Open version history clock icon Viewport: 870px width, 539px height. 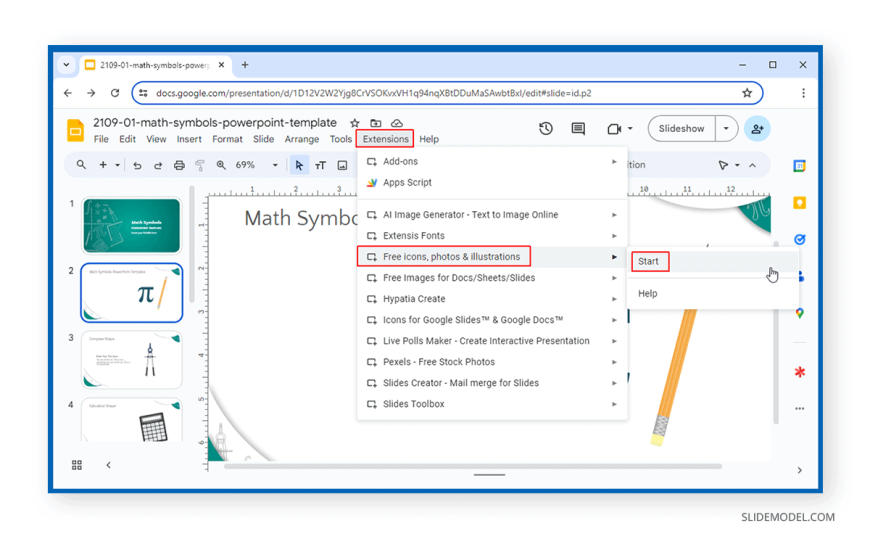click(x=546, y=129)
